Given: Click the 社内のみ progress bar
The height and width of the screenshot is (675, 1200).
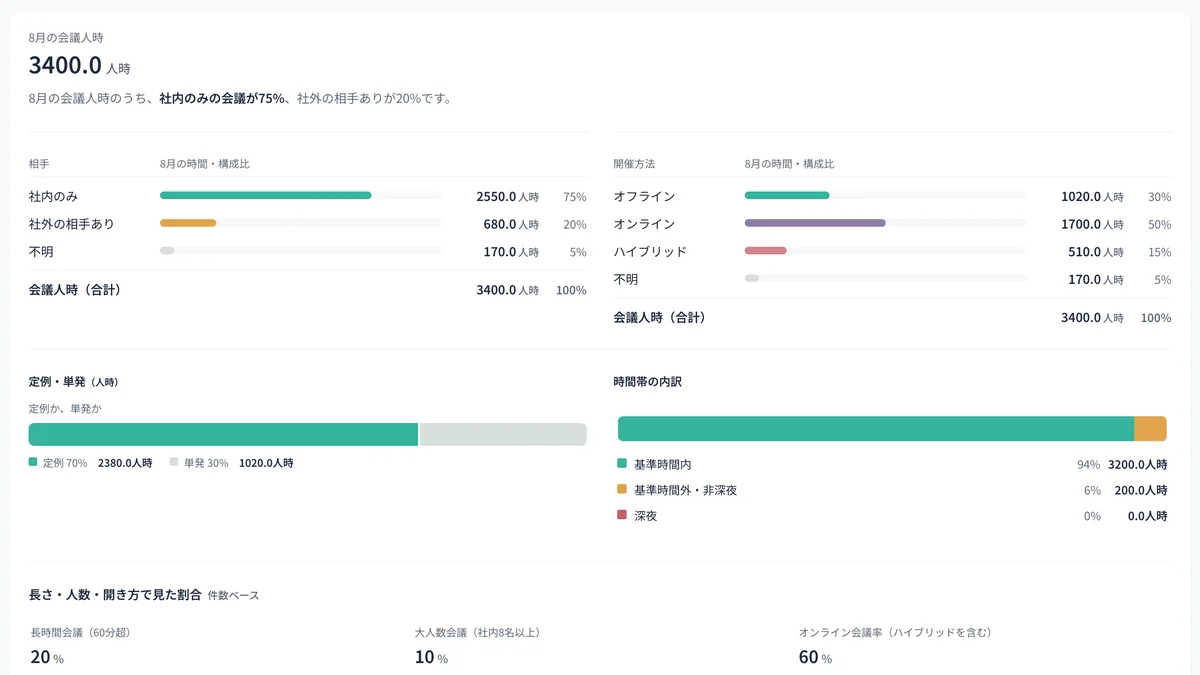Looking at the screenshot, I should click(300, 196).
